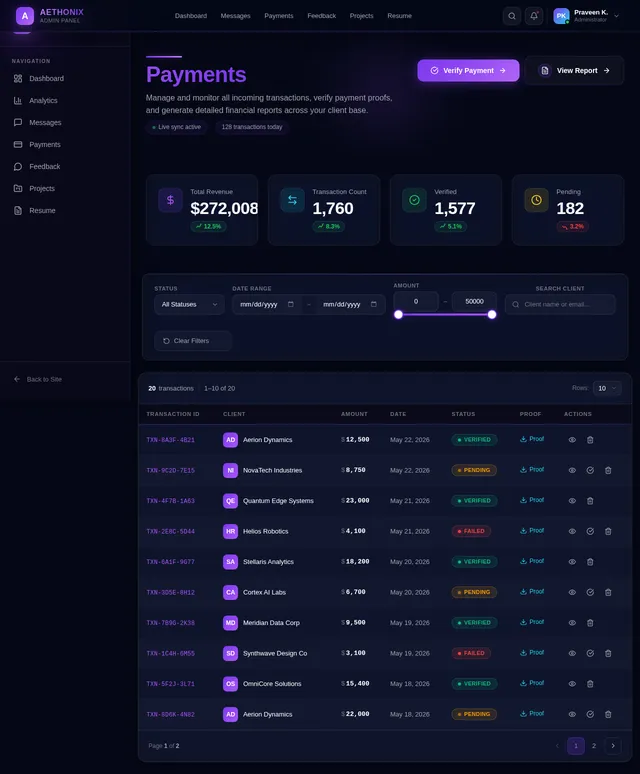The height and width of the screenshot is (774, 640).
Task: Click the amount slider maximum handle
Action: coord(492,315)
